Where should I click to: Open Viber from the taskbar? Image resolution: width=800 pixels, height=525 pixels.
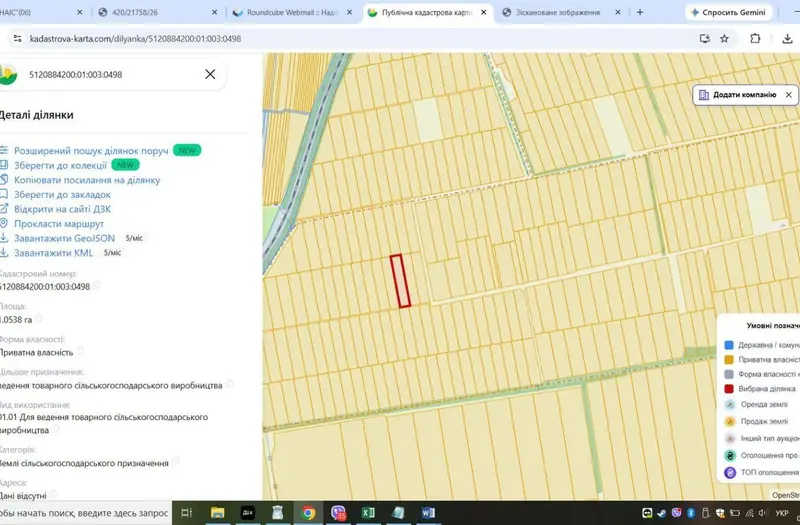338,513
